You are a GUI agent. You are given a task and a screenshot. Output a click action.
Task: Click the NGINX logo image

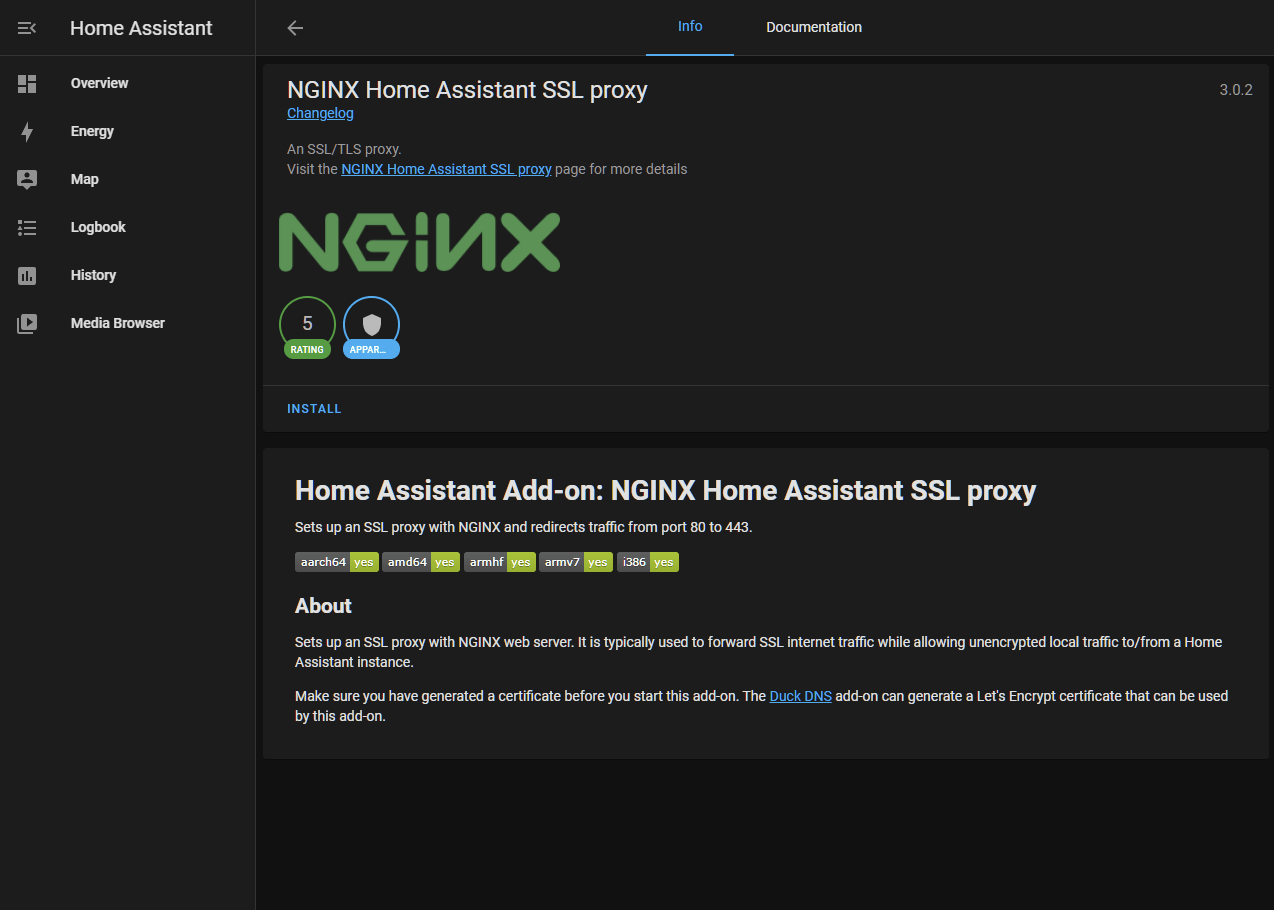click(419, 241)
